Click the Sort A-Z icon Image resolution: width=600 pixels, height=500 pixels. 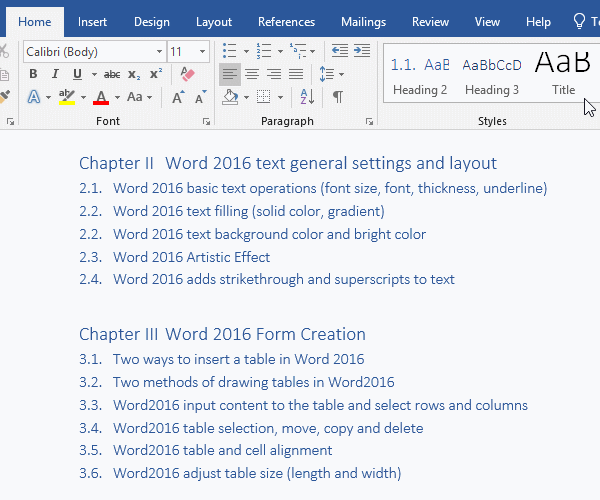click(x=307, y=97)
